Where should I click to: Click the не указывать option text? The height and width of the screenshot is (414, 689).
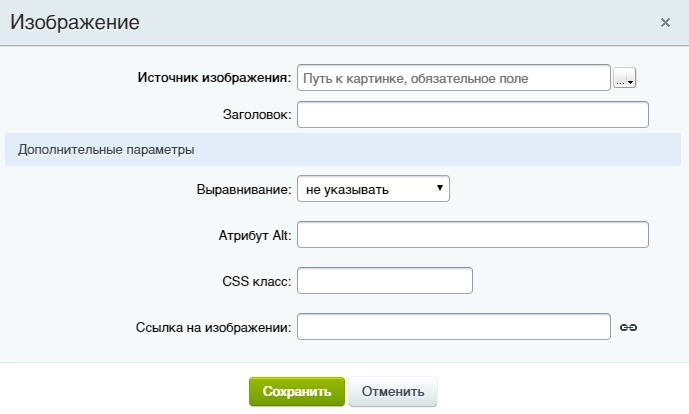347,188
